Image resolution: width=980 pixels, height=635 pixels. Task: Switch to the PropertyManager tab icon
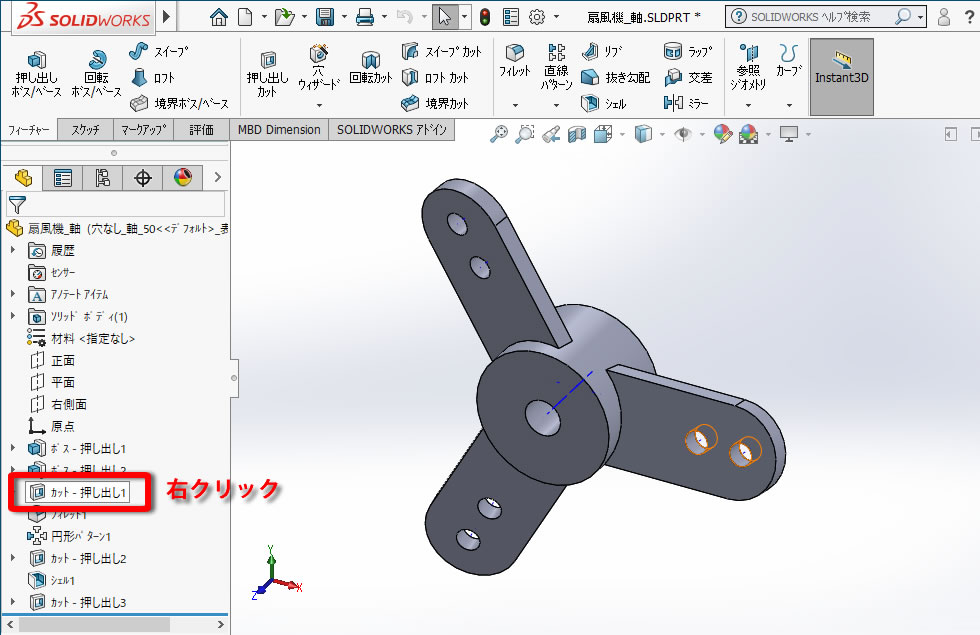click(62, 178)
